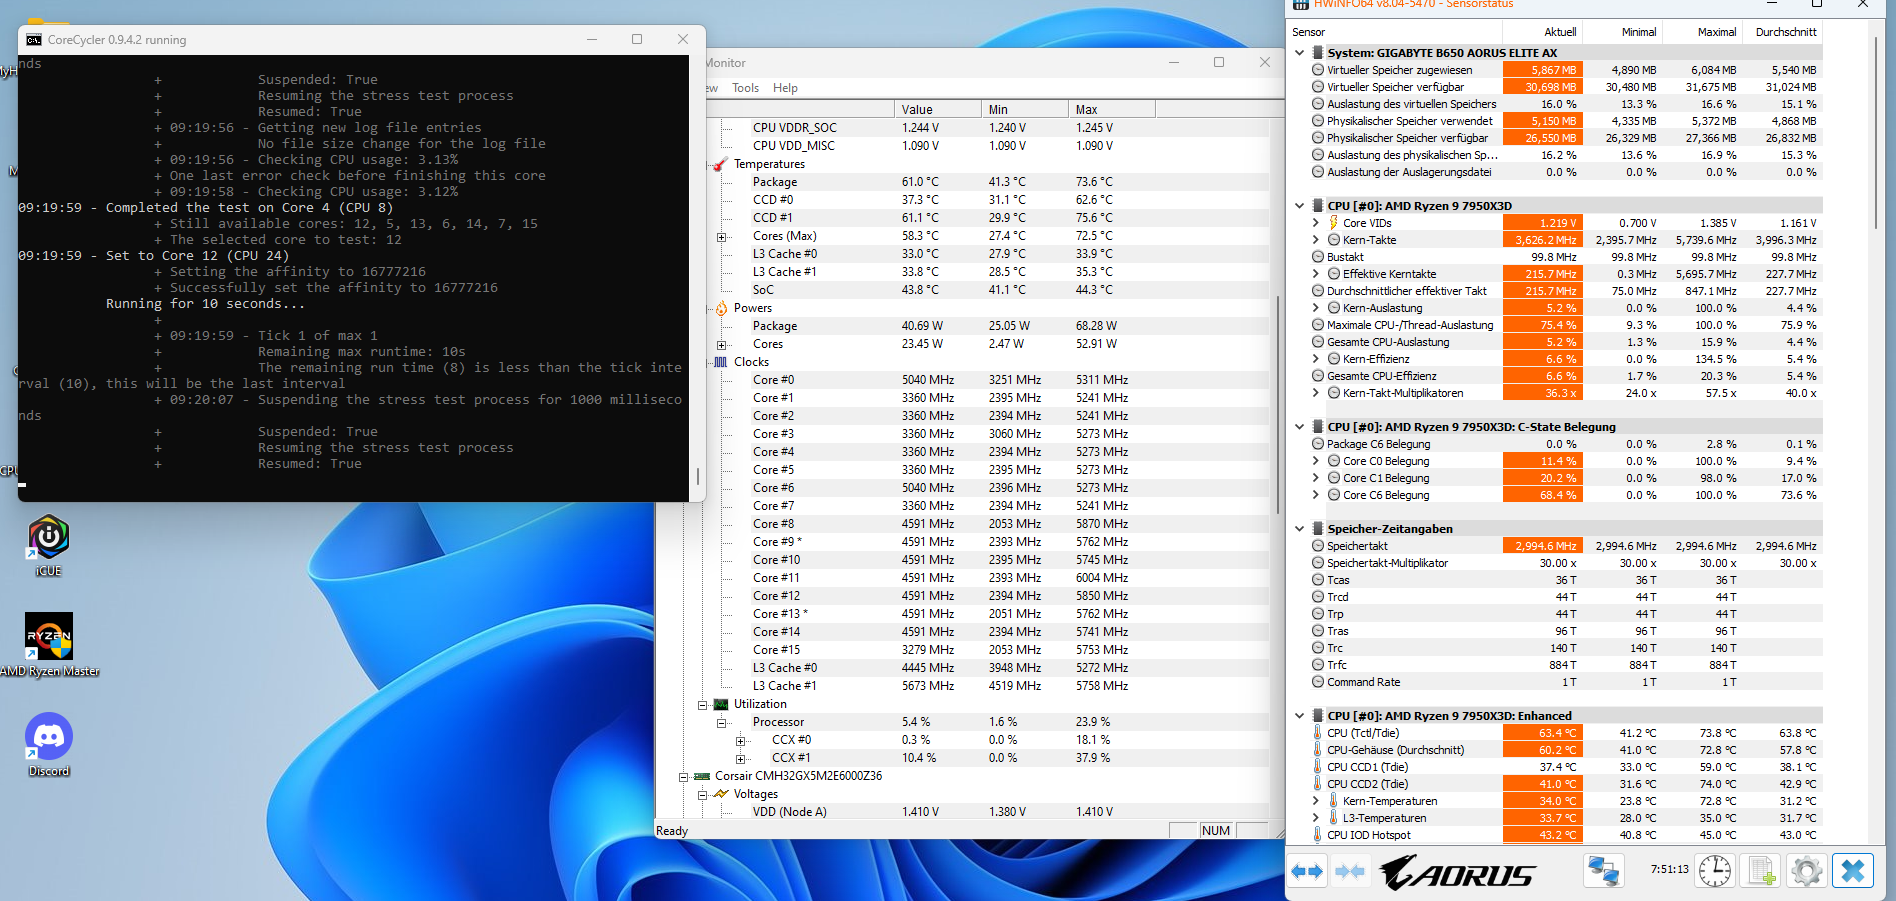Click the flame icon beside Powers in HWMonitor
The image size is (1896, 901).
click(x=721, y=308)
